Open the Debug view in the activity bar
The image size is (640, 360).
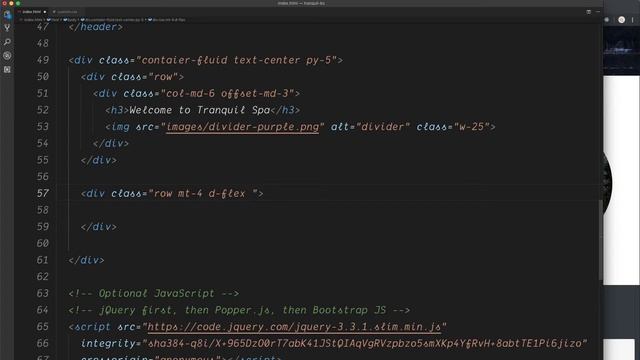(x=7, y=56)
